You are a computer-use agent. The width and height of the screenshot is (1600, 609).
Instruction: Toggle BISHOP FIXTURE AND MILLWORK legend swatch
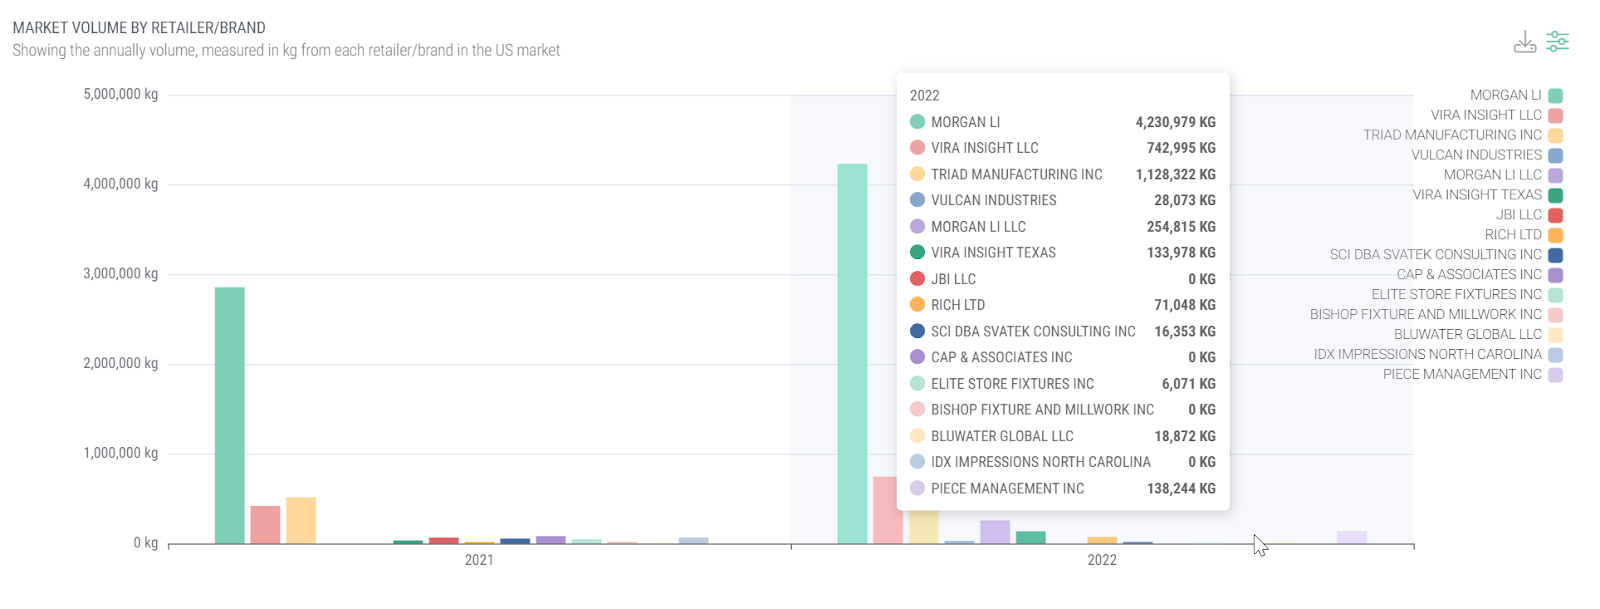click(x=1555, y=316)
